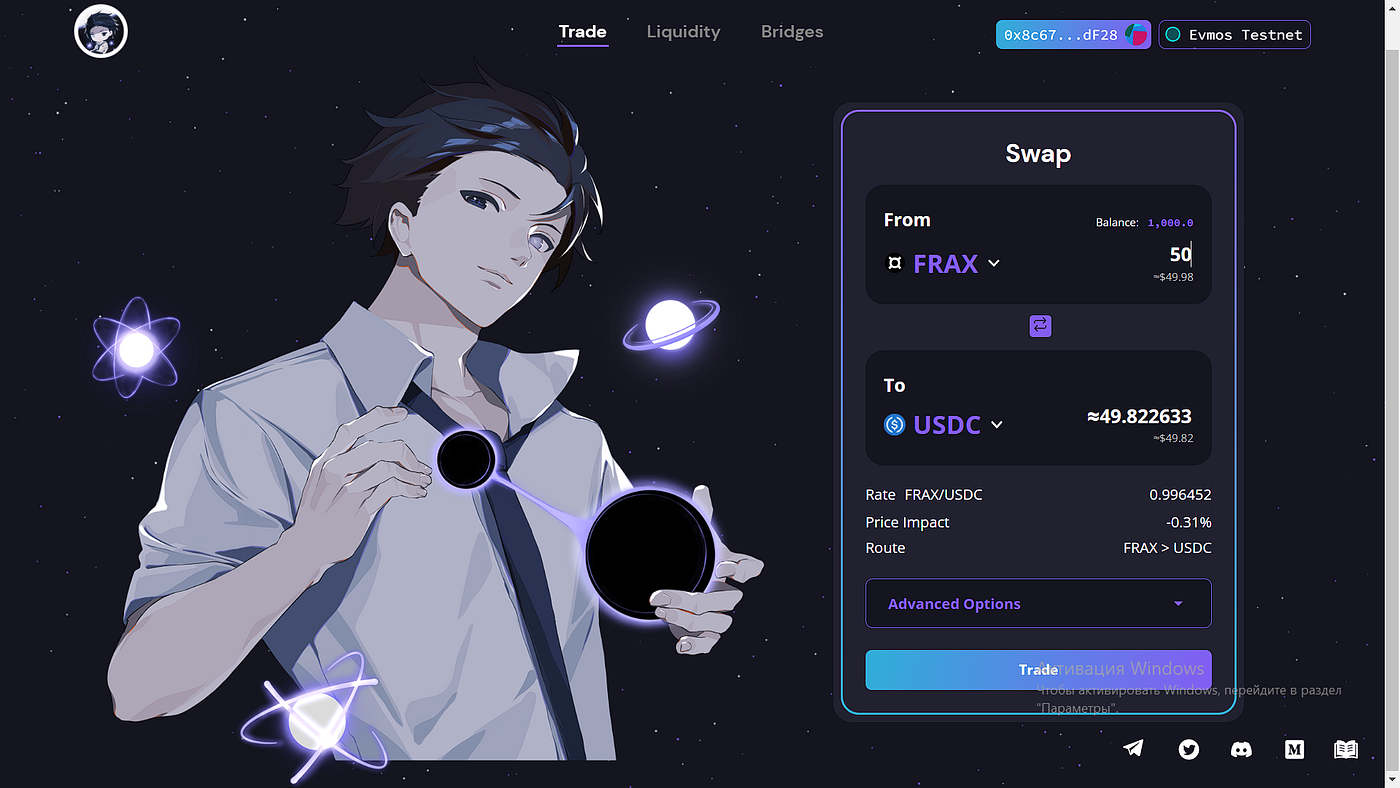
Task: Switch to the Liquidity tab
Action: tap(683, 32)
